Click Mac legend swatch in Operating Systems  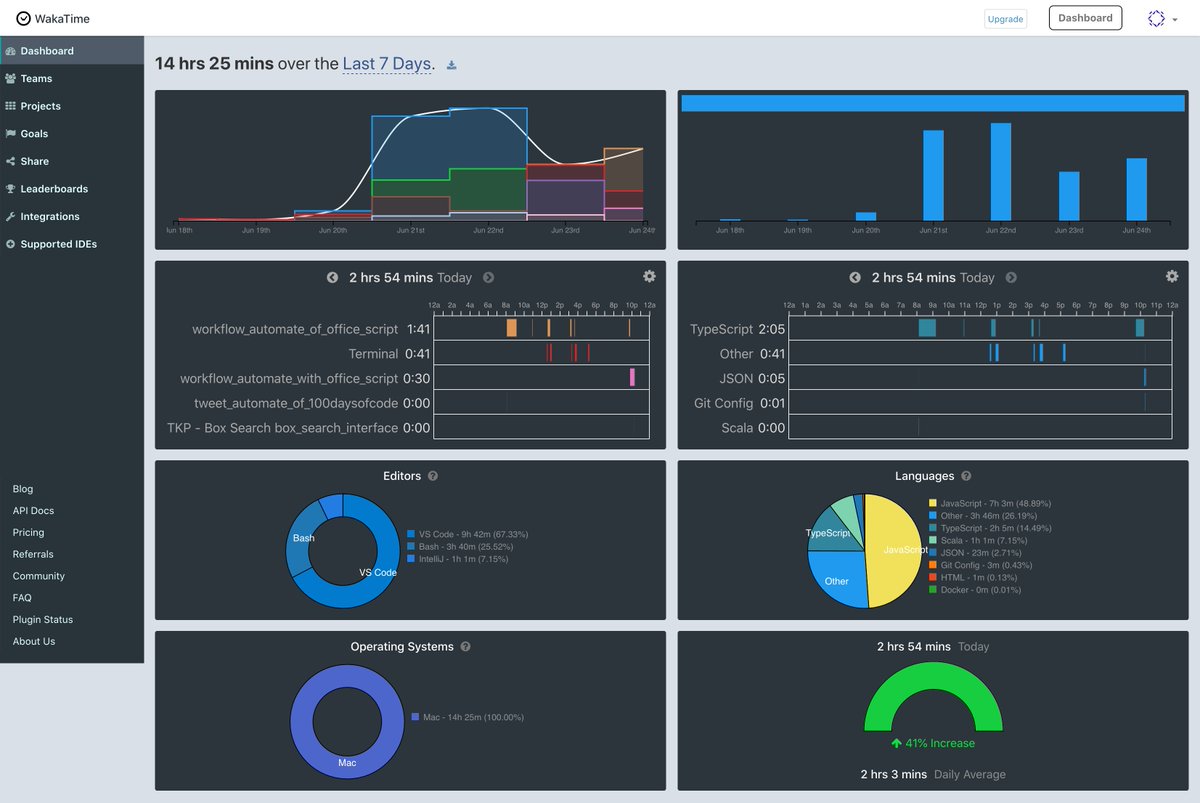click(x=415, y=717)
